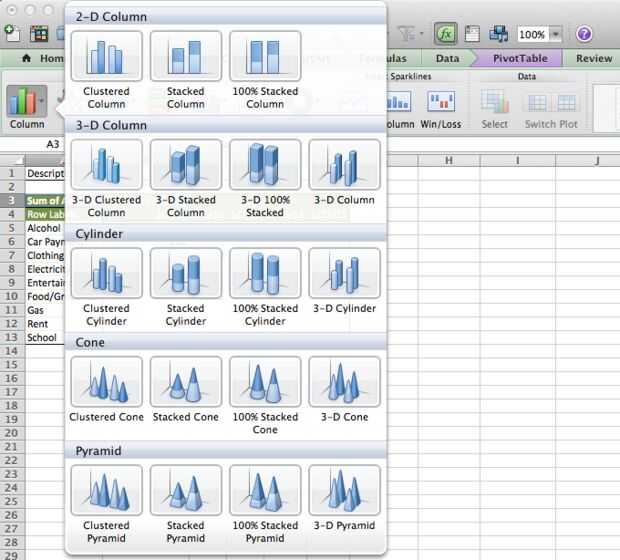Pick the 100% Stacked Column chart
The height and width of the screenshot is (560, 620).
pyautogui.click(x=265, y=56)
